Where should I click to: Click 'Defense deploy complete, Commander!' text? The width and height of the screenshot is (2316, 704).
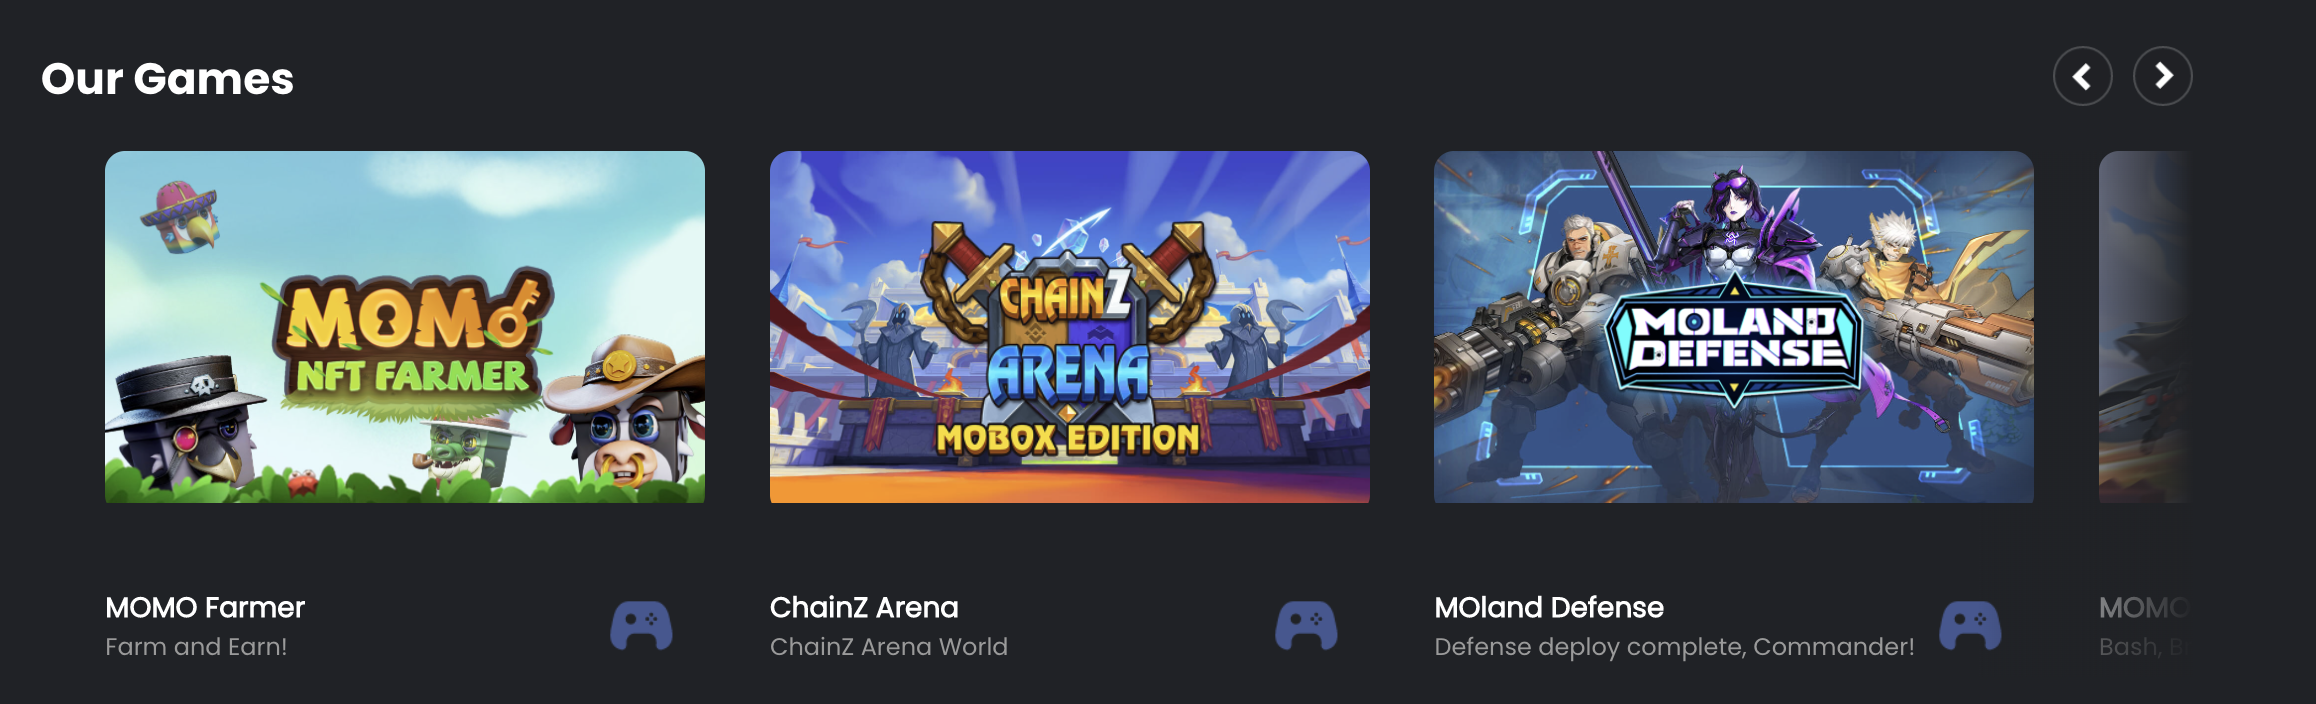[1674, 647]
